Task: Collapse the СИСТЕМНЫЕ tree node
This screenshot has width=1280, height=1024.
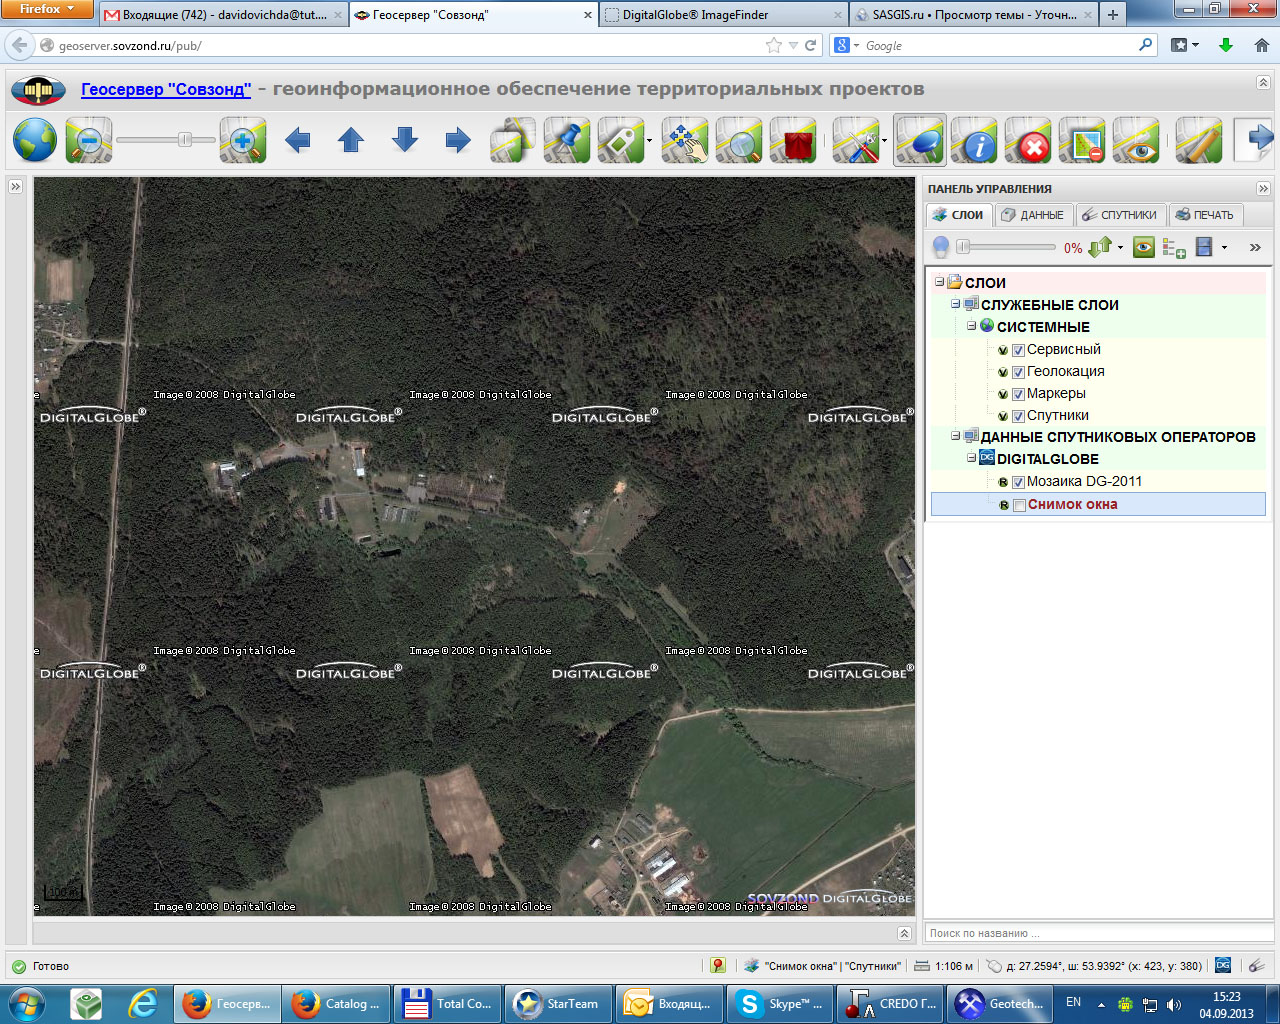Action: point(971,326)
